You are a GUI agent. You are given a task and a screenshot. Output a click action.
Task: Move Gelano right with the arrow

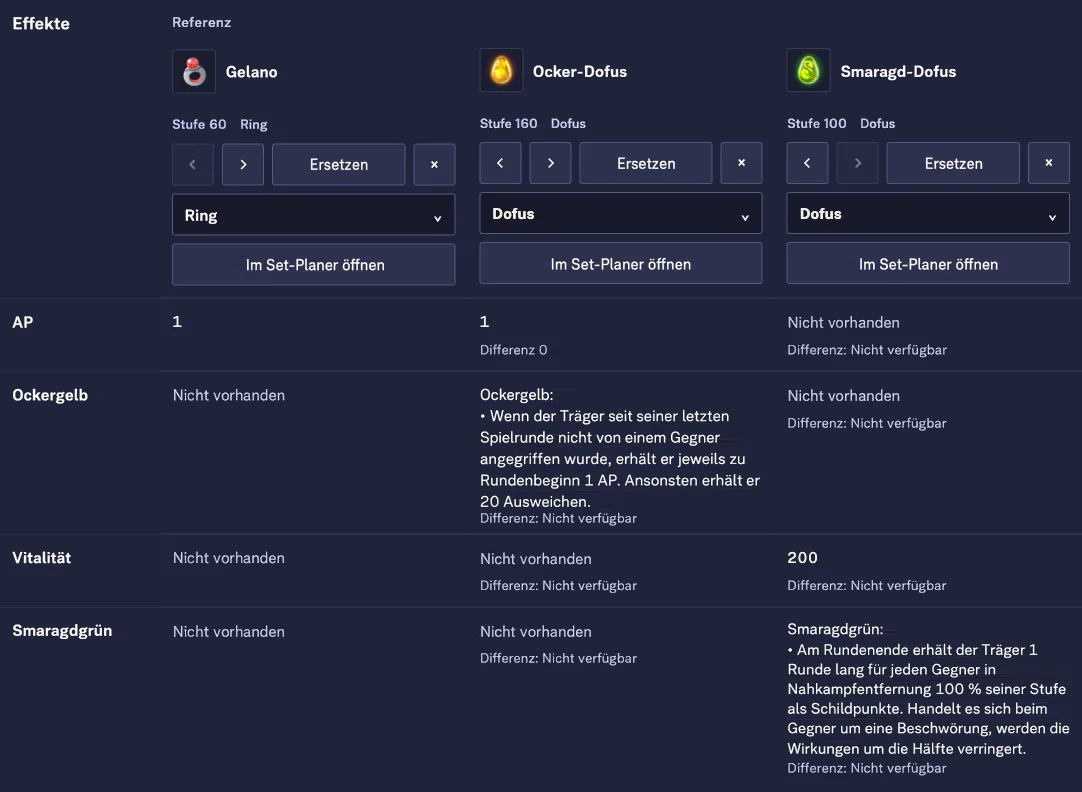pos(243,164)
